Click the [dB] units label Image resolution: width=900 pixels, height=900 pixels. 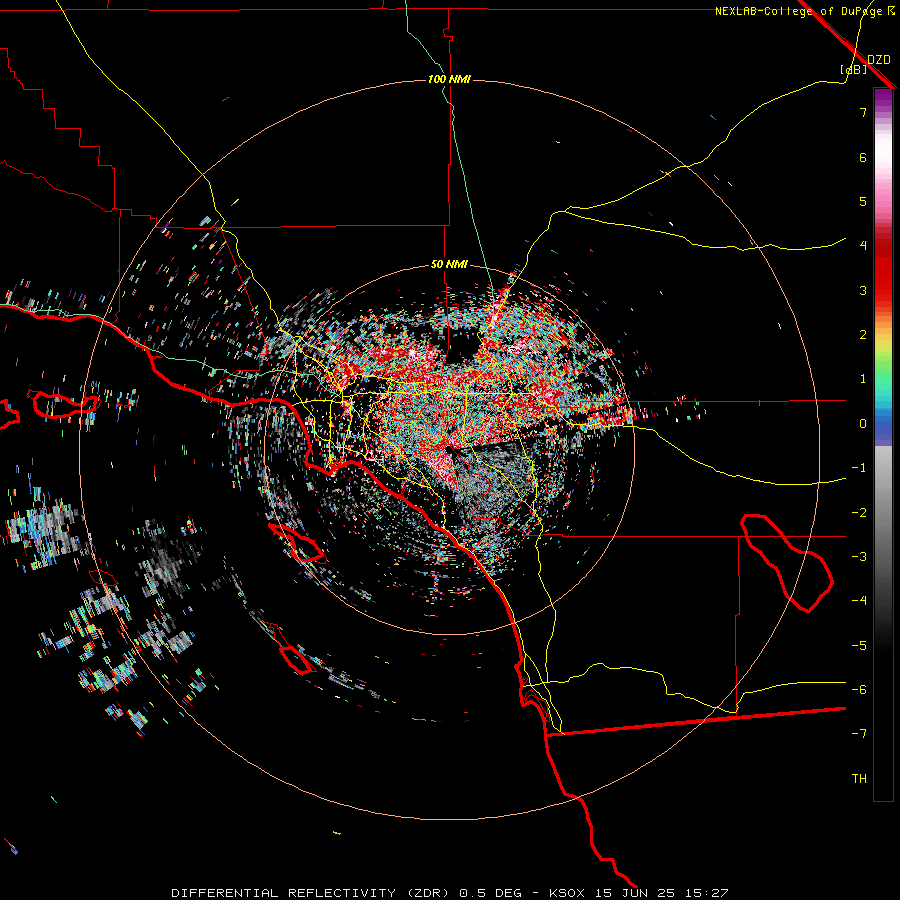[853, 70]
